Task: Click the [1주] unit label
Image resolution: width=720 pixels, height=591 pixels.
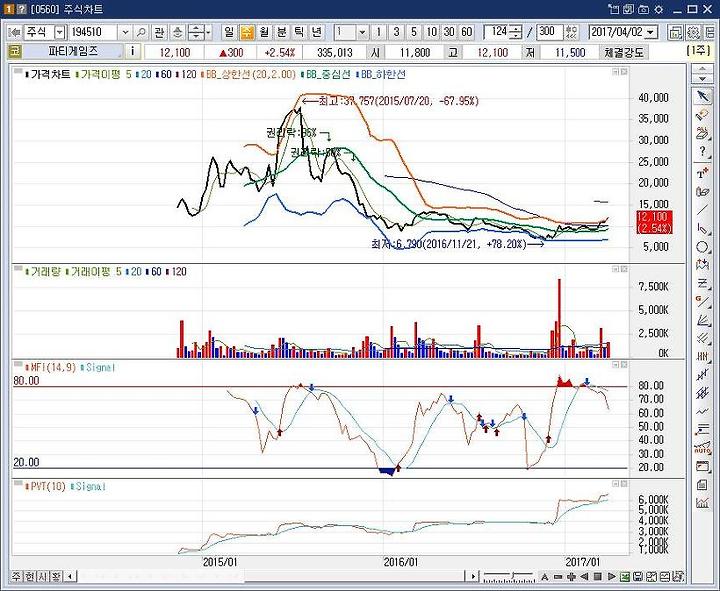Action: (698, 51)
